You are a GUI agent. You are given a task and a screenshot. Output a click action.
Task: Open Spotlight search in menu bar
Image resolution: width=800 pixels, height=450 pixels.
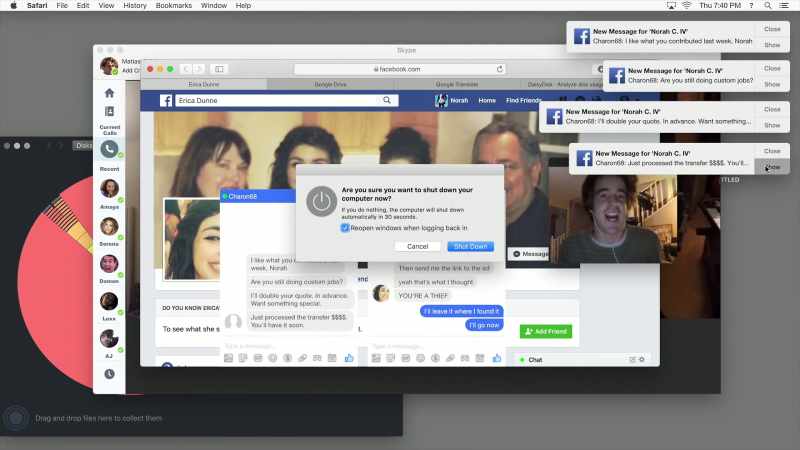point(768,6)
